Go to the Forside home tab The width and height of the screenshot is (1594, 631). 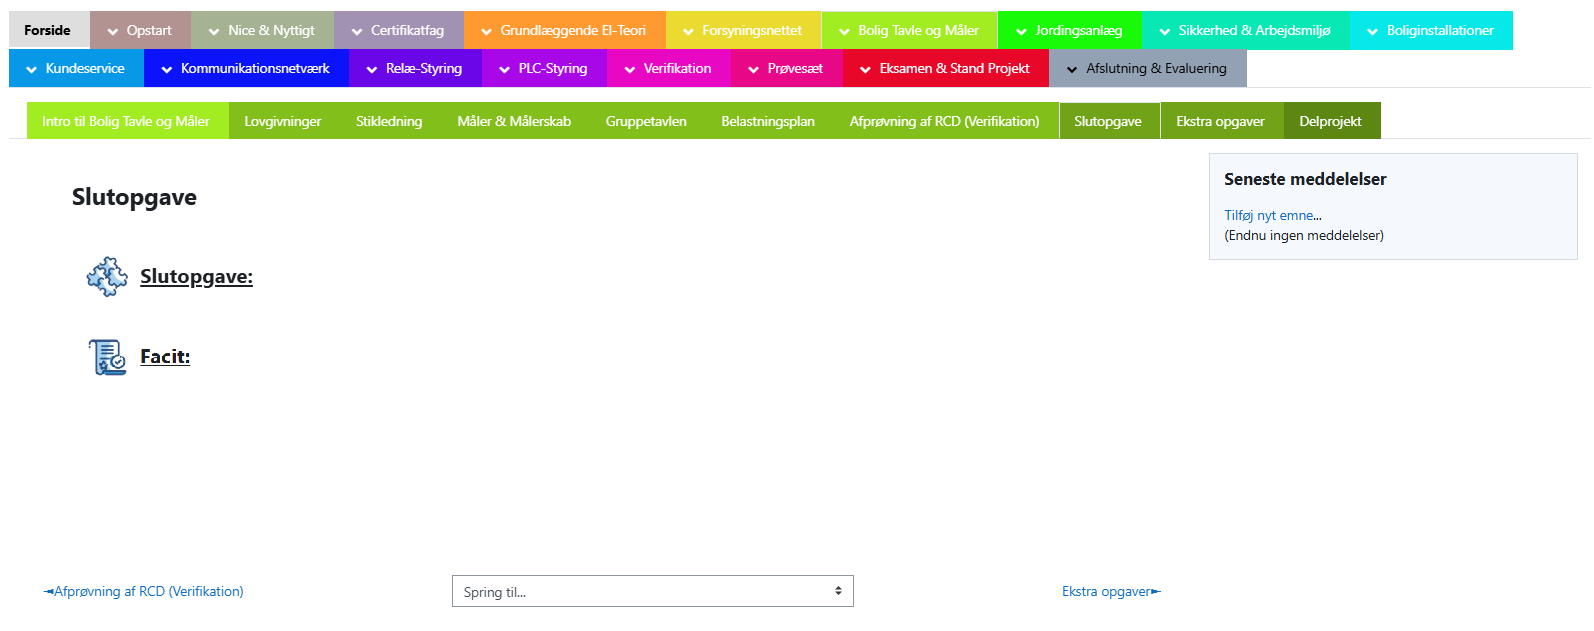tap(48, 31)
